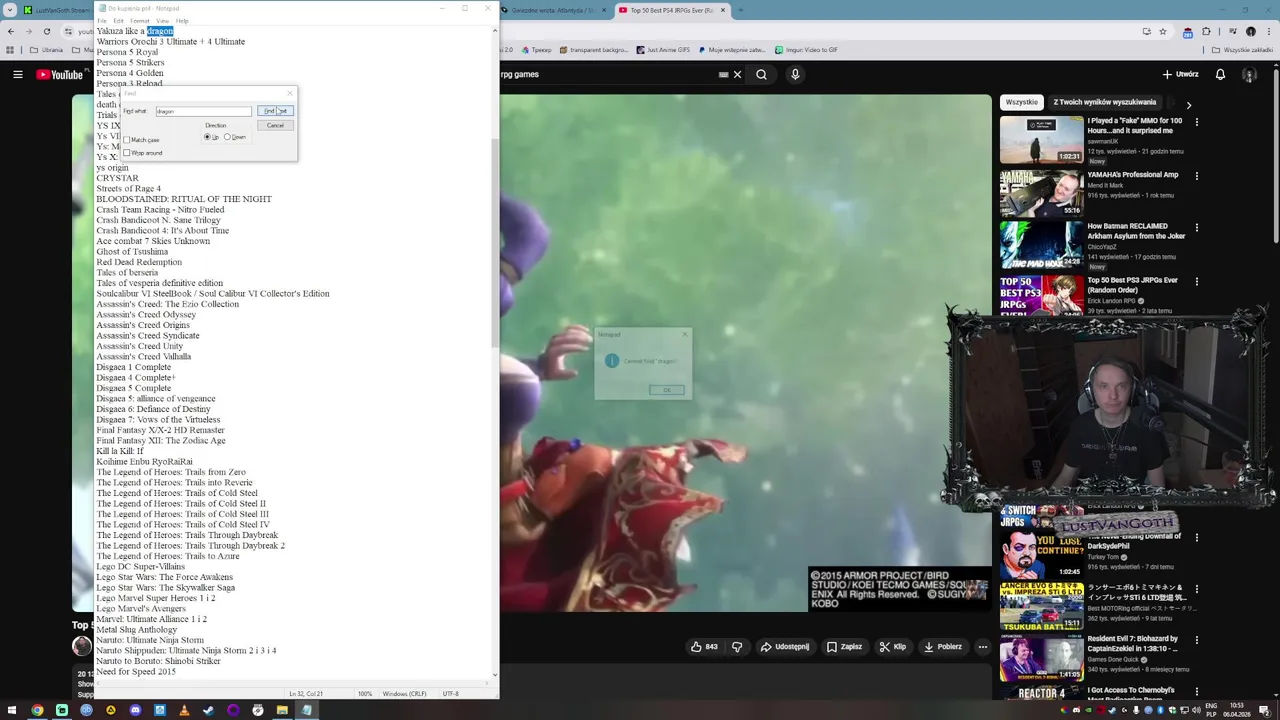Open Notepad Edit menu
Image resolution: width=1280 pixels, height=720 pixels.
[118, 20]
